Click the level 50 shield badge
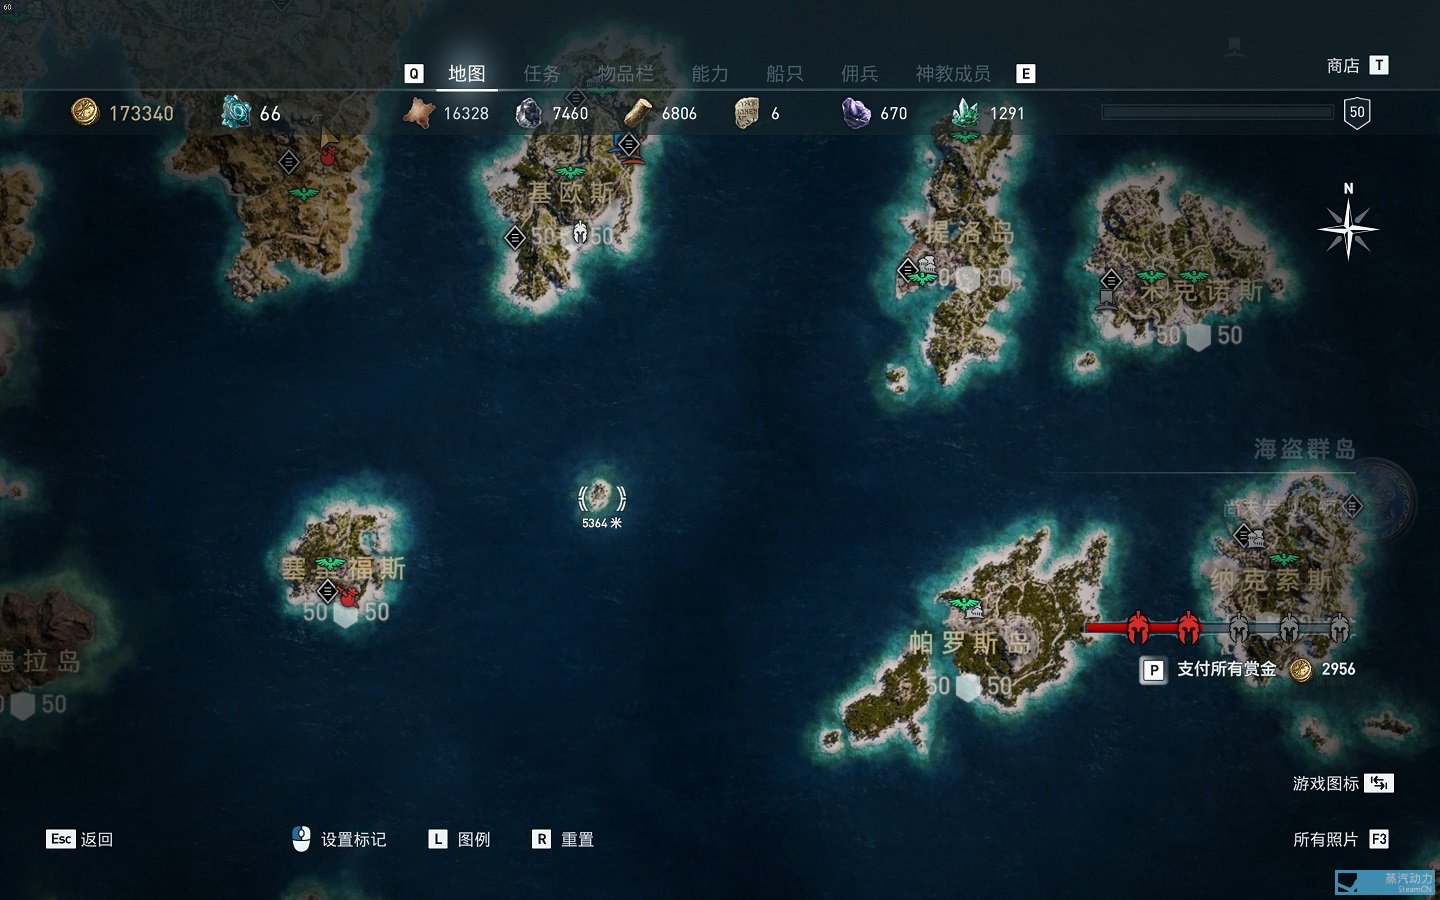Viewport: 1440px width, 900px height. point(1357,112)
